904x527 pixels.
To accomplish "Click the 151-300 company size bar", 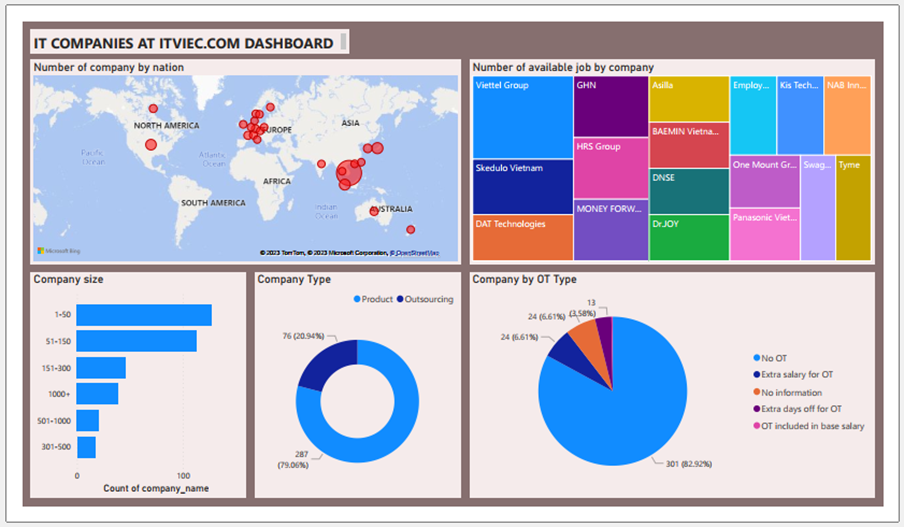I will 101,368.
